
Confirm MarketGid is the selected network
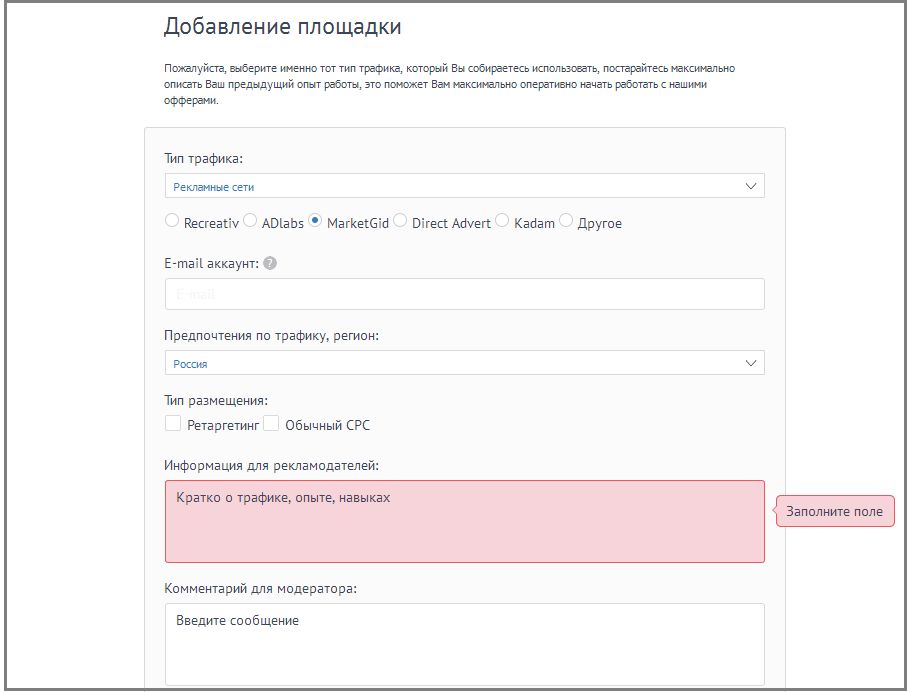coord(313,221)
